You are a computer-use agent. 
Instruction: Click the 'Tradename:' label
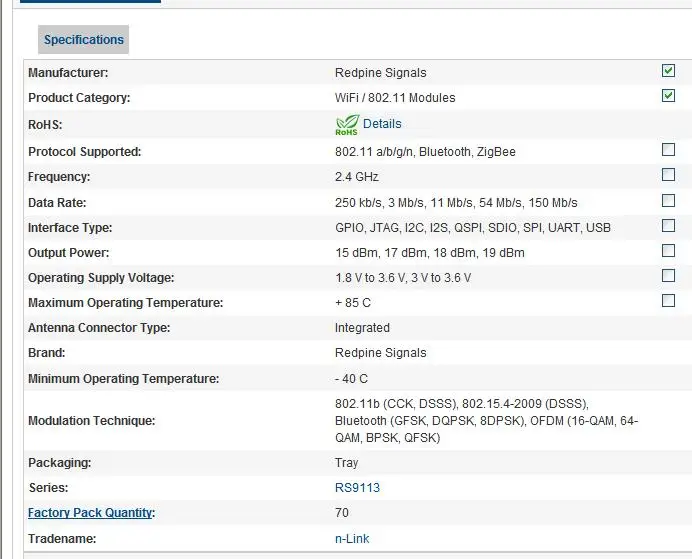(x=62, y=539)
